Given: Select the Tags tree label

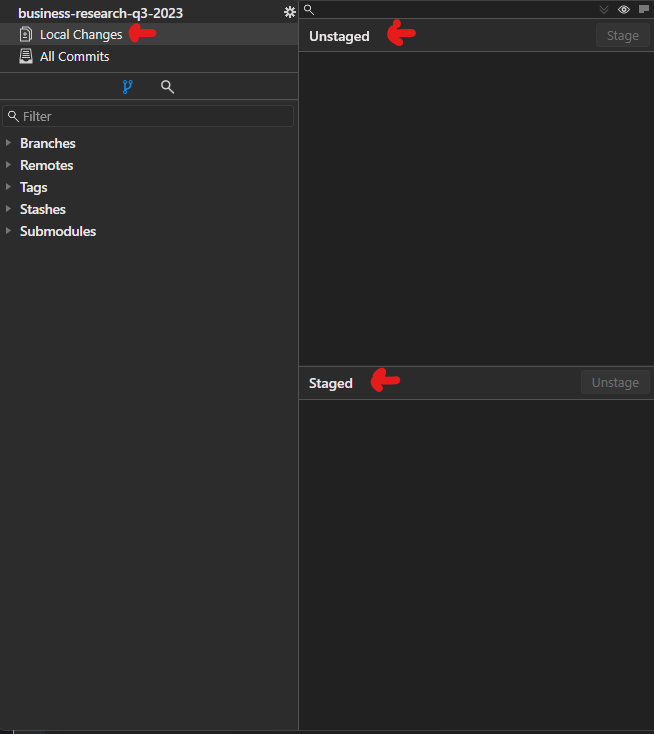Looking at the screenshot, I should 34,187.
